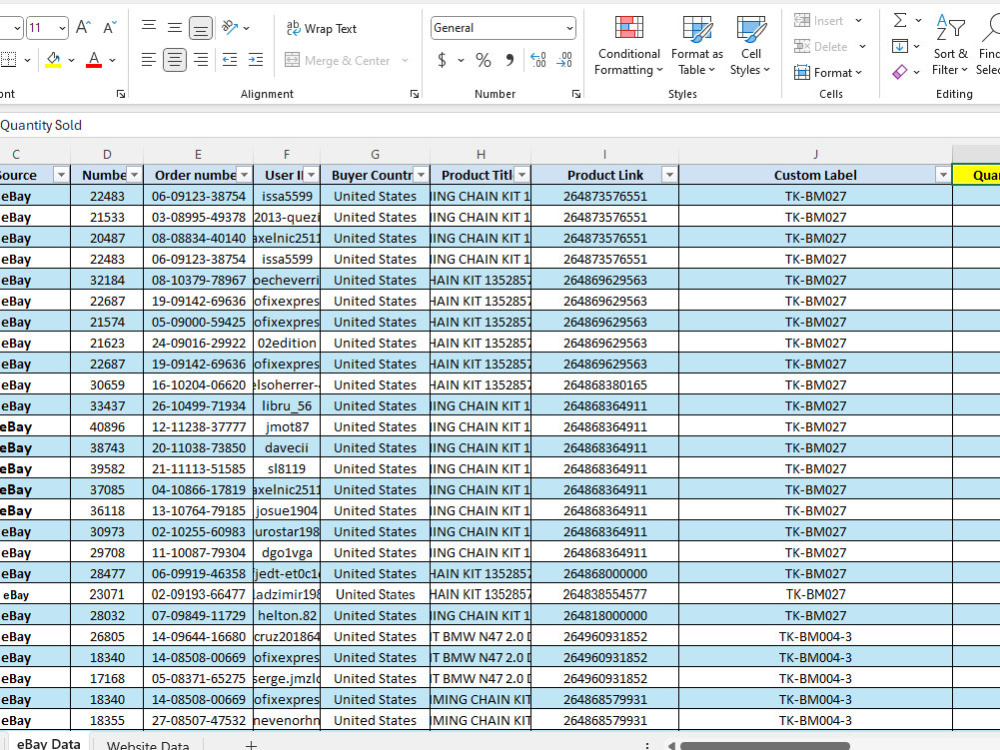Toggle center horizontal alignment
Image resolution: width=1000 pixels, height=750 pixels.
coord(174,60)
